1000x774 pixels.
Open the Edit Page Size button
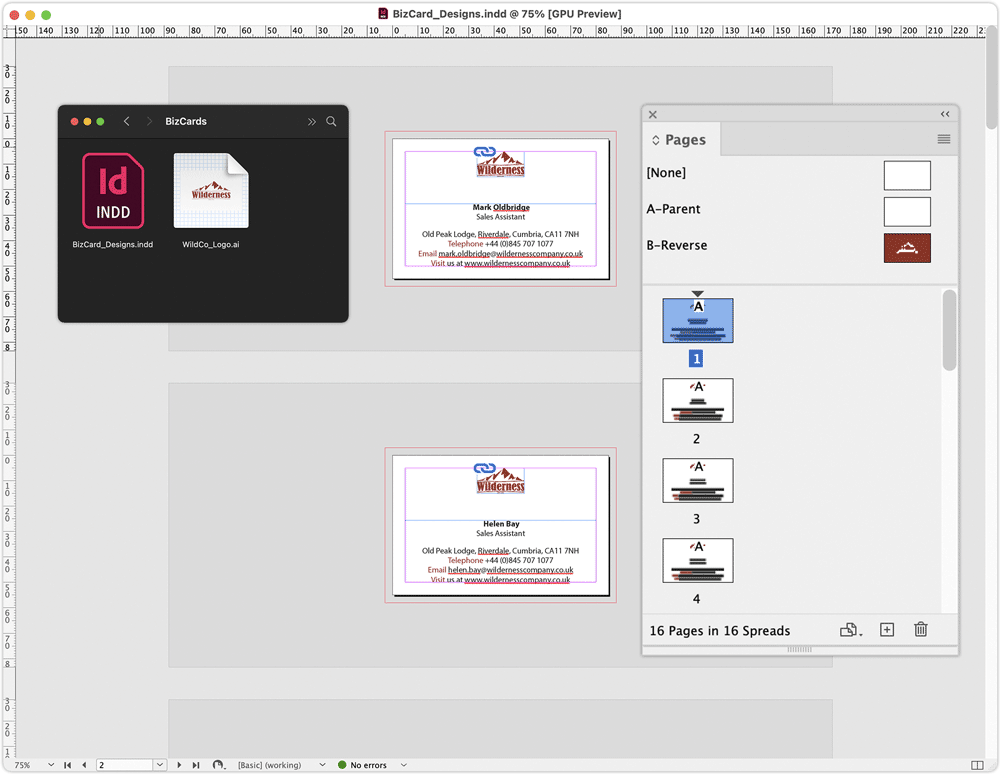click(850, 630)
